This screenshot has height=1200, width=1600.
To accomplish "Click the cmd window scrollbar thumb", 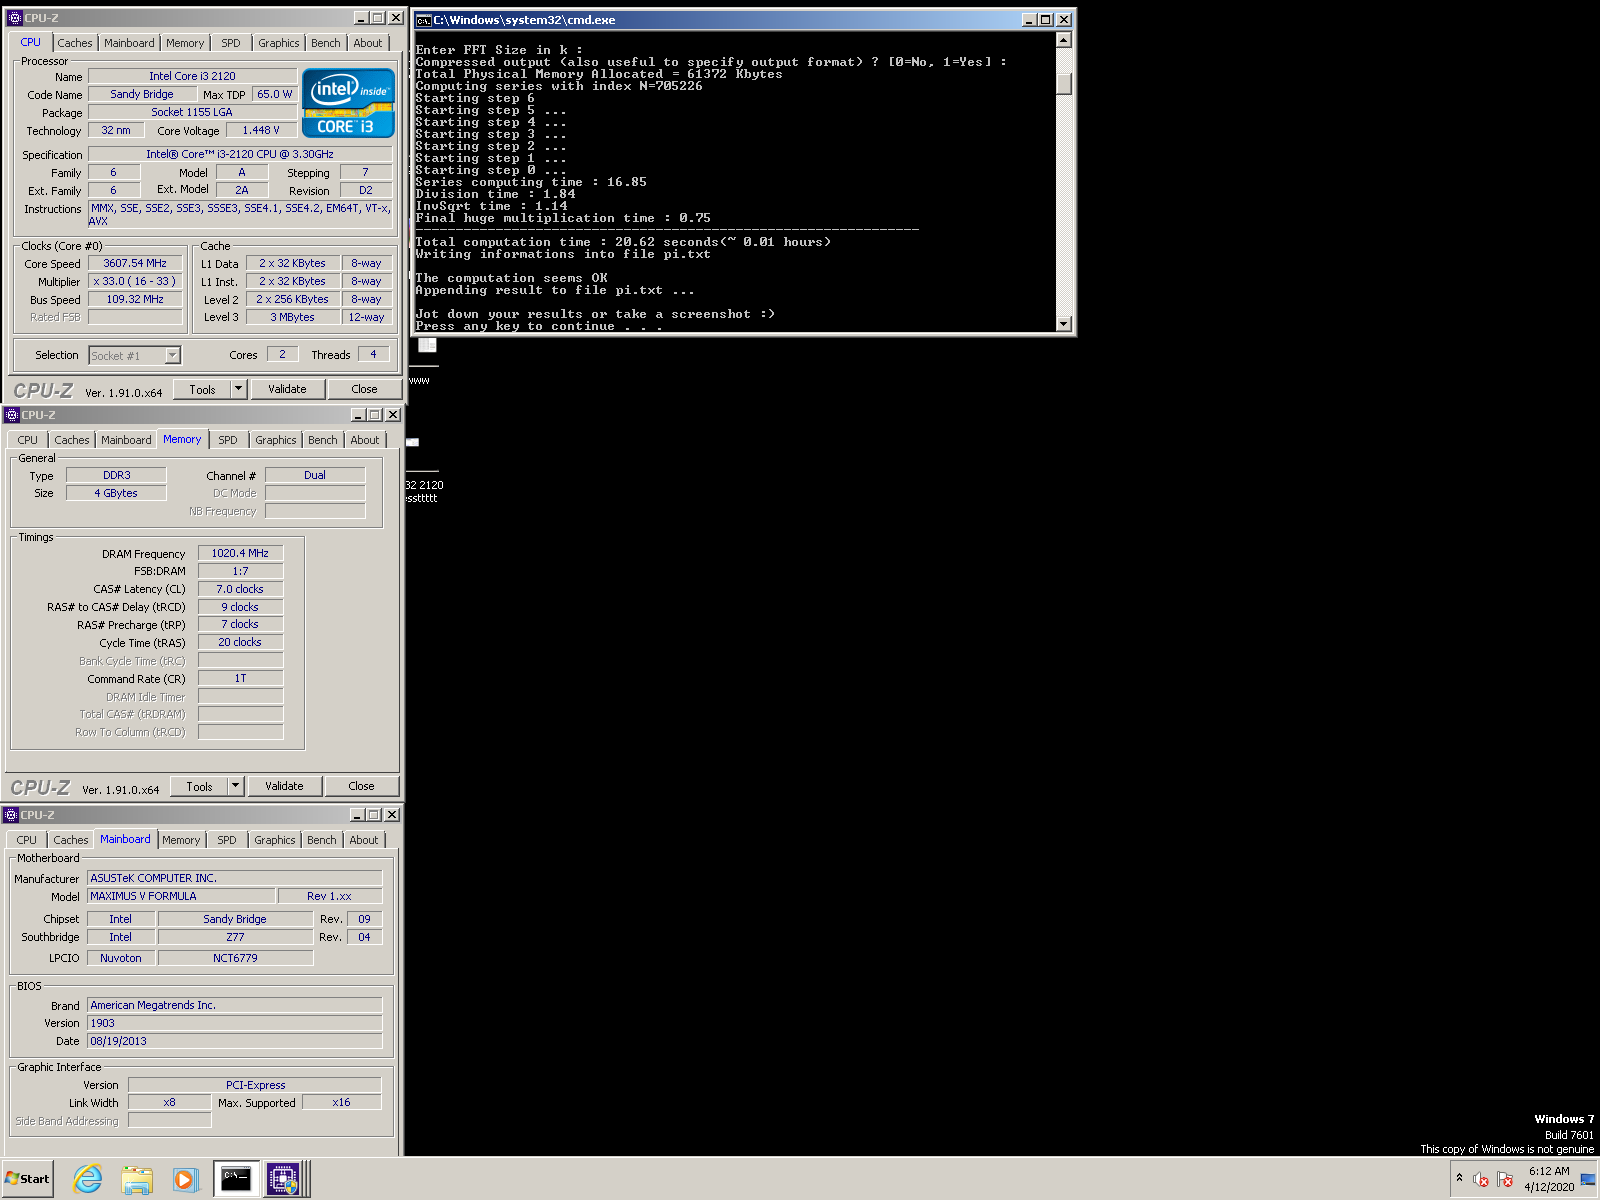I will pyautogui.click(x=1064, y=84).
